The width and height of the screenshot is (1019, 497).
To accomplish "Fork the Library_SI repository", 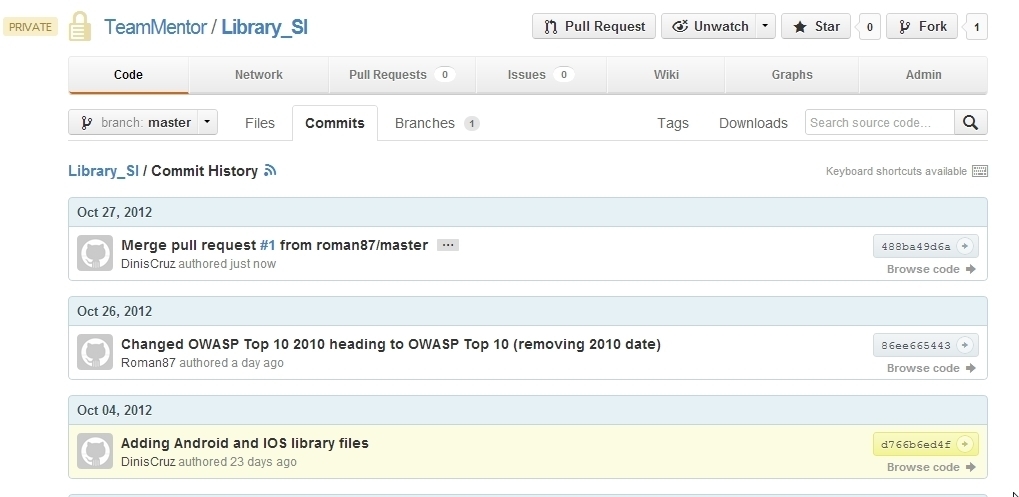I will click(x=922, y=27).
